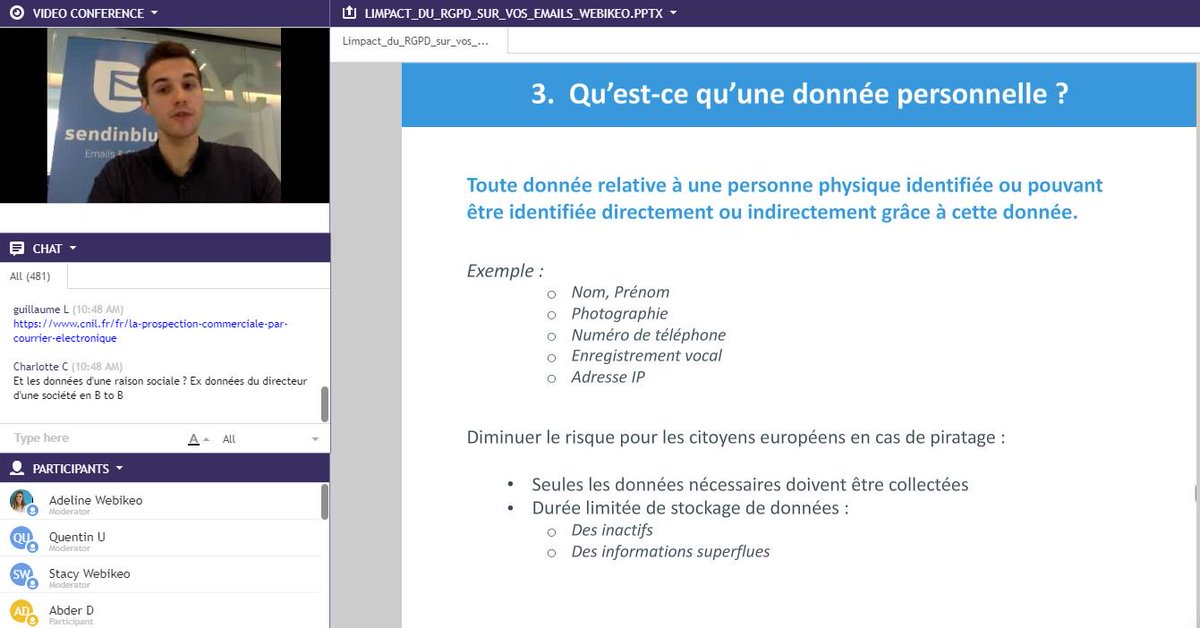Open the Chat panel dropdown arrow
This screenshot has height=628, width=1200.
coord(73,248)
